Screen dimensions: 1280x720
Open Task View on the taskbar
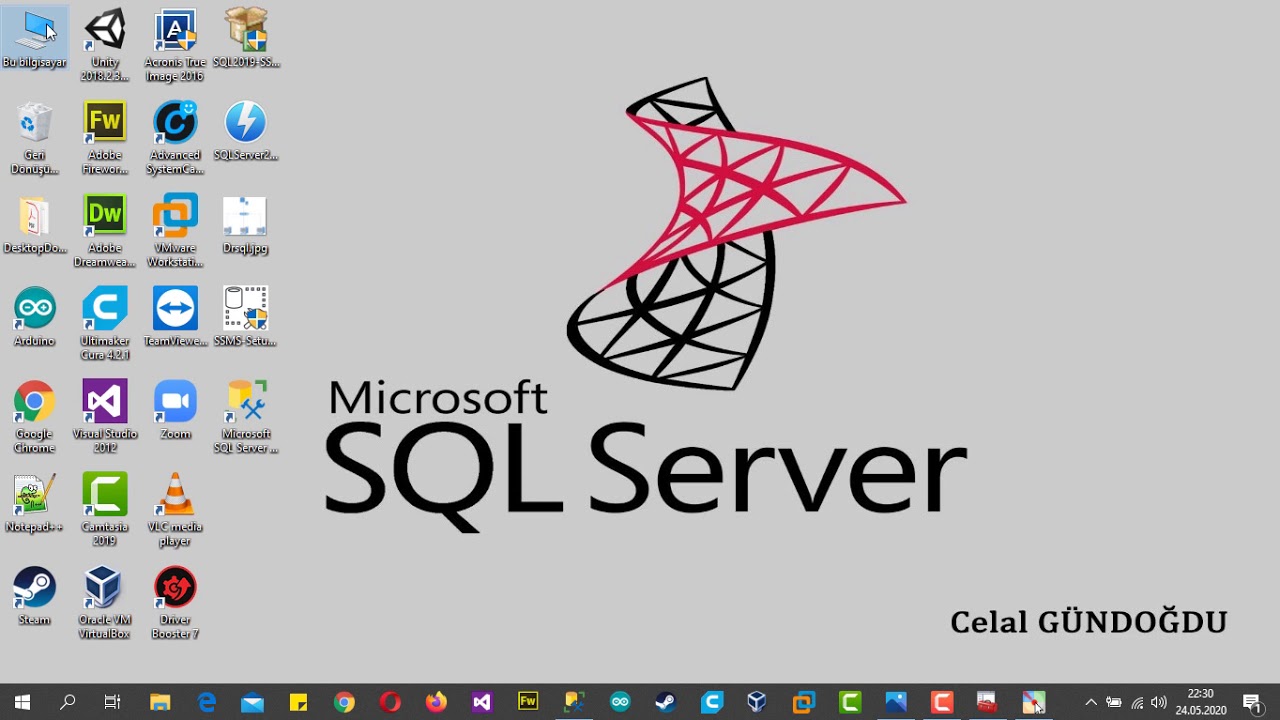[113, 702]
